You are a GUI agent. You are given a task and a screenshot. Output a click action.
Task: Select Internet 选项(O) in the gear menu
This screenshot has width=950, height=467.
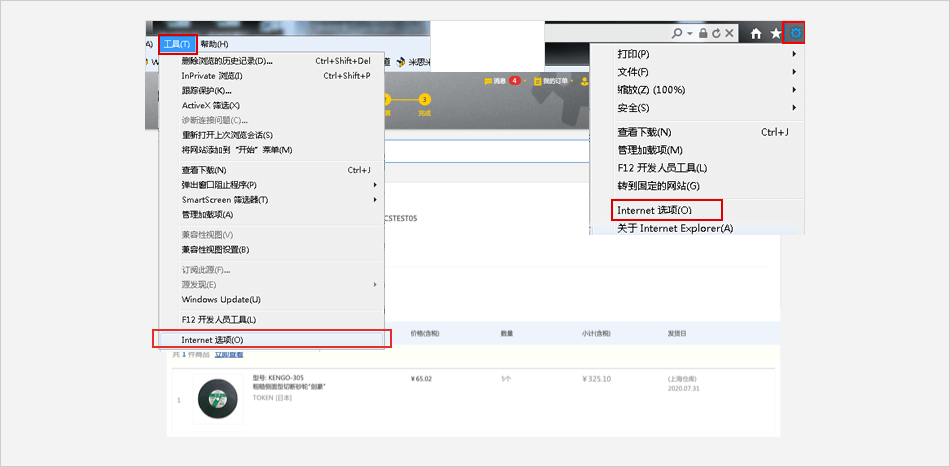tap(666, 210)
